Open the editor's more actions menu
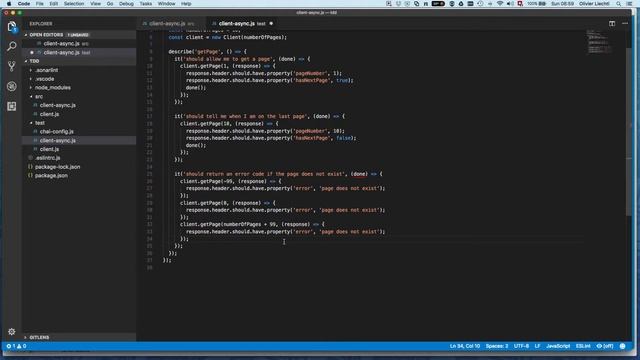 click(x=625, y=24)
